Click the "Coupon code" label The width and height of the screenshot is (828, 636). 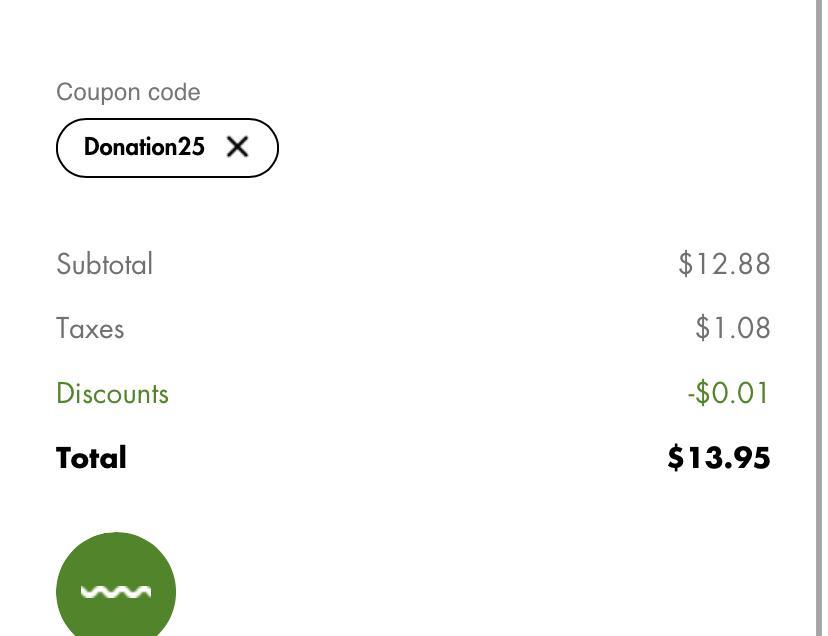click(x=128, y=92)
